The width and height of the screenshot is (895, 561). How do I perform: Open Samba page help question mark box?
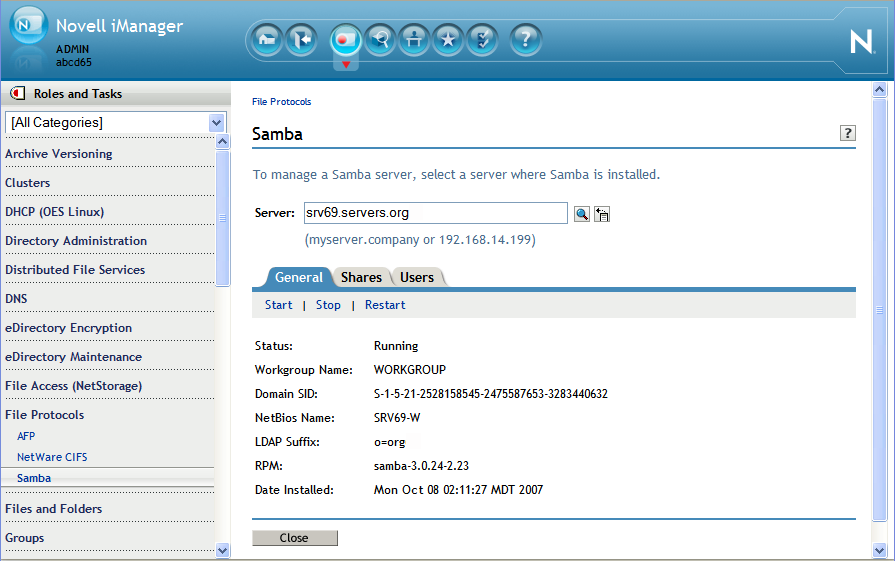848,133
